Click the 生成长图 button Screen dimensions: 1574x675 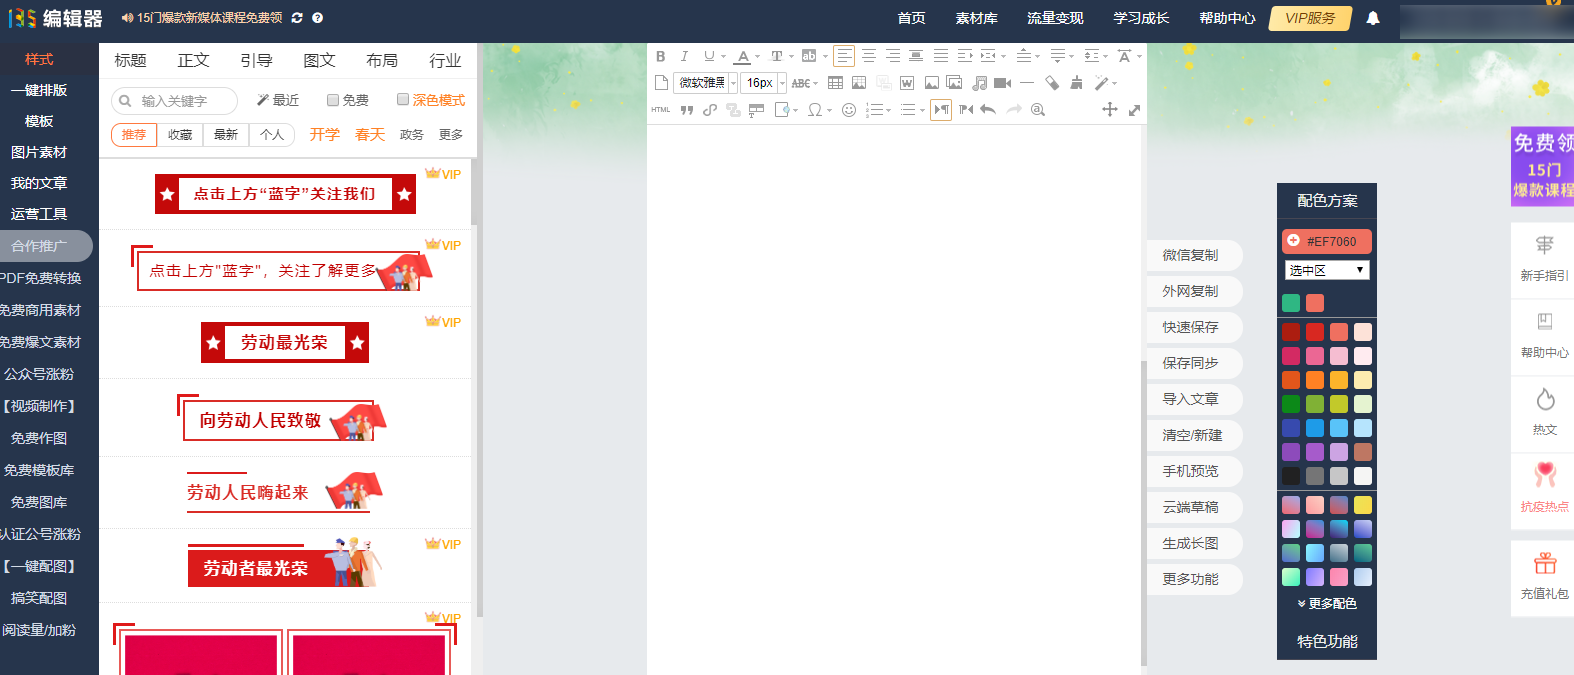pyautogui.click(x=1194, y=543)
